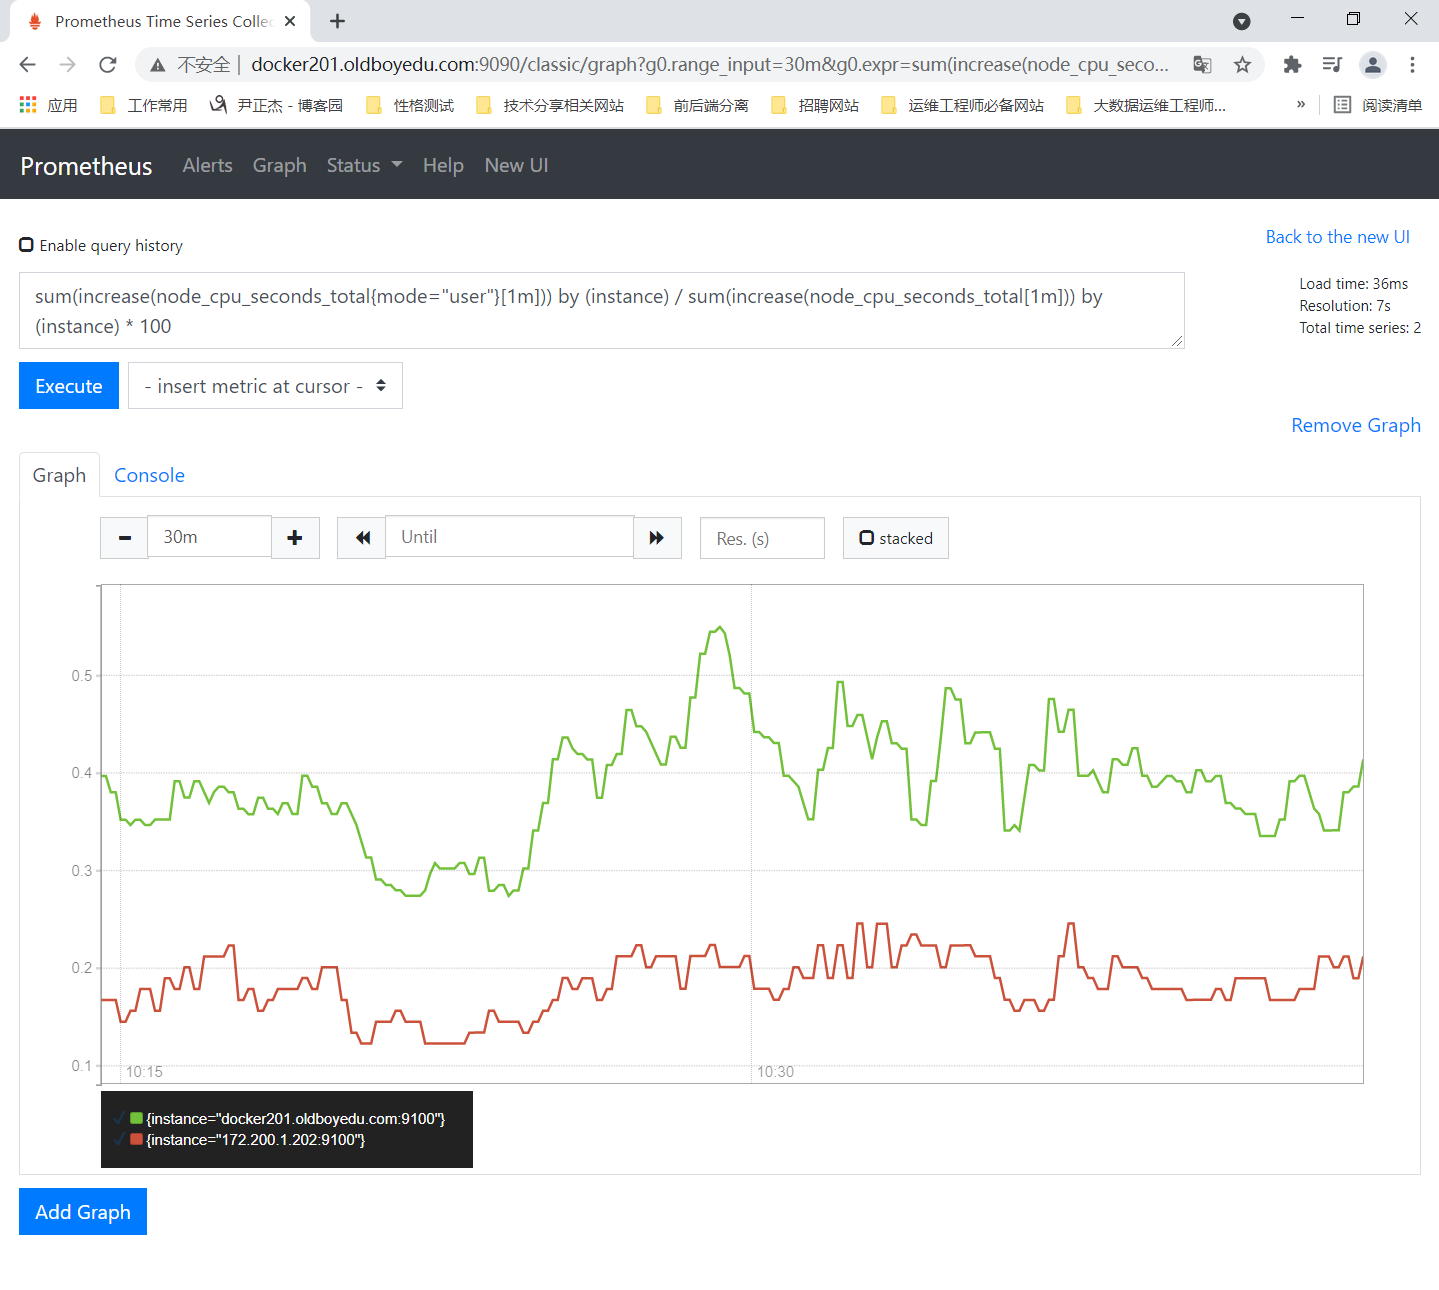Toggle docker201.oldboyedu.com:9100 series in legend
Viewport: 1439px width, 1290px height.
tap(295, 1119)
